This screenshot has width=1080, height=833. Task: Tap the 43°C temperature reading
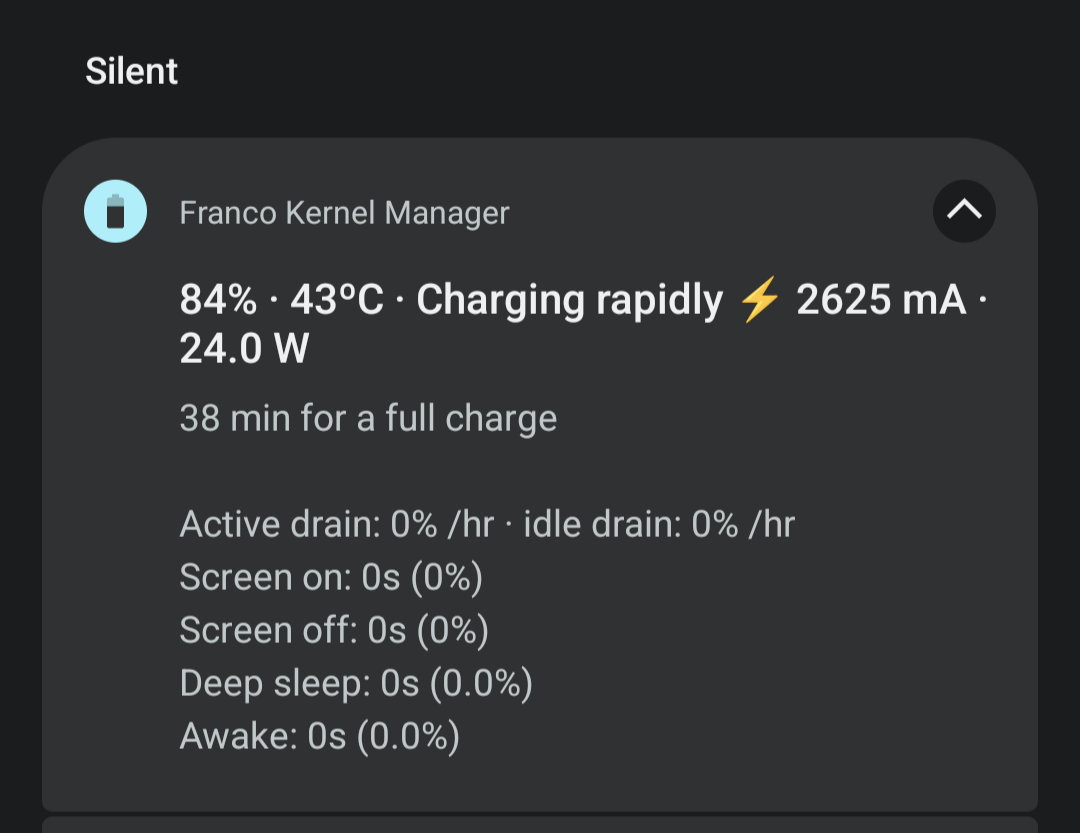(337, 300)
